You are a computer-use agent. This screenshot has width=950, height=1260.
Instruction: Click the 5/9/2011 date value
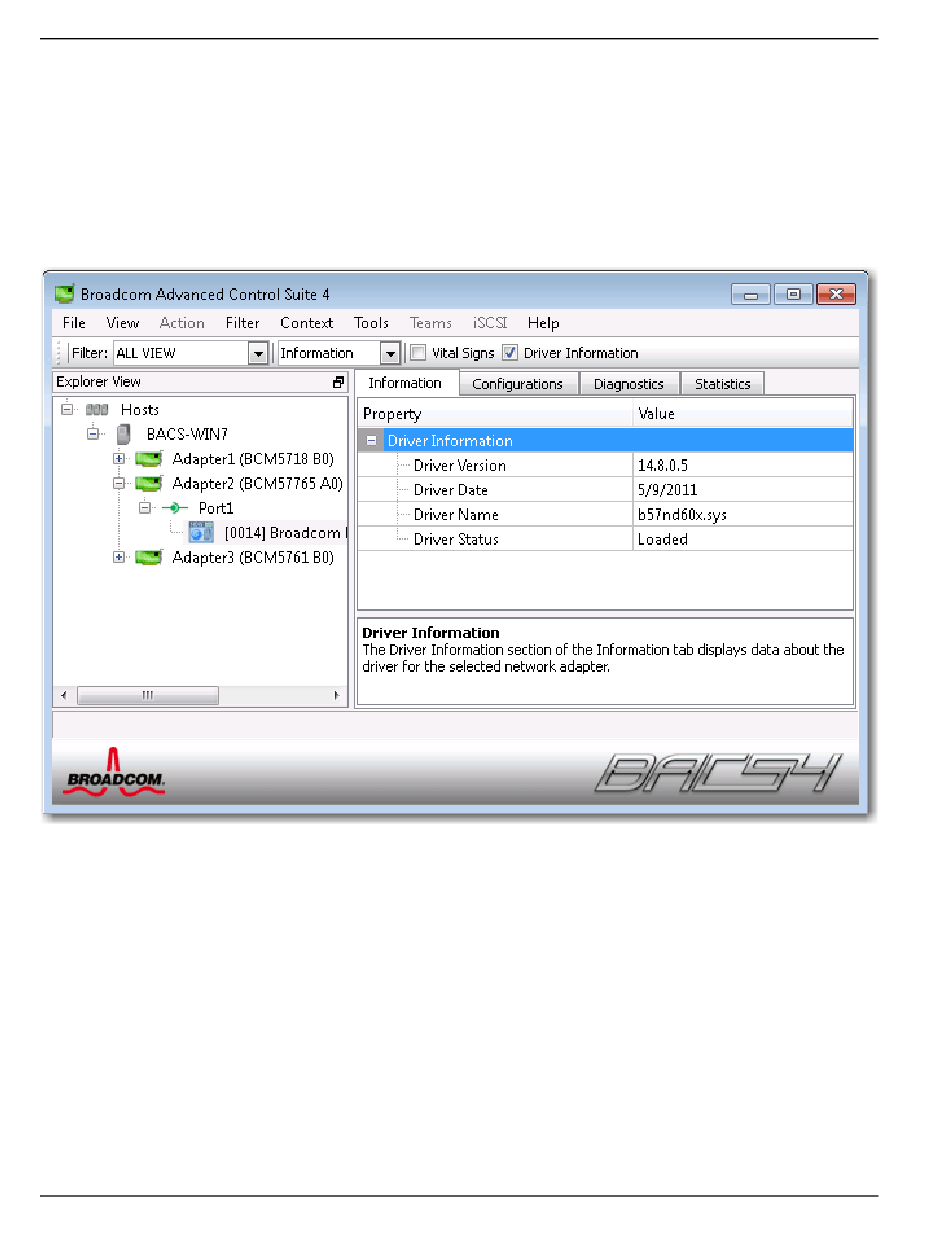pos(667,490)
